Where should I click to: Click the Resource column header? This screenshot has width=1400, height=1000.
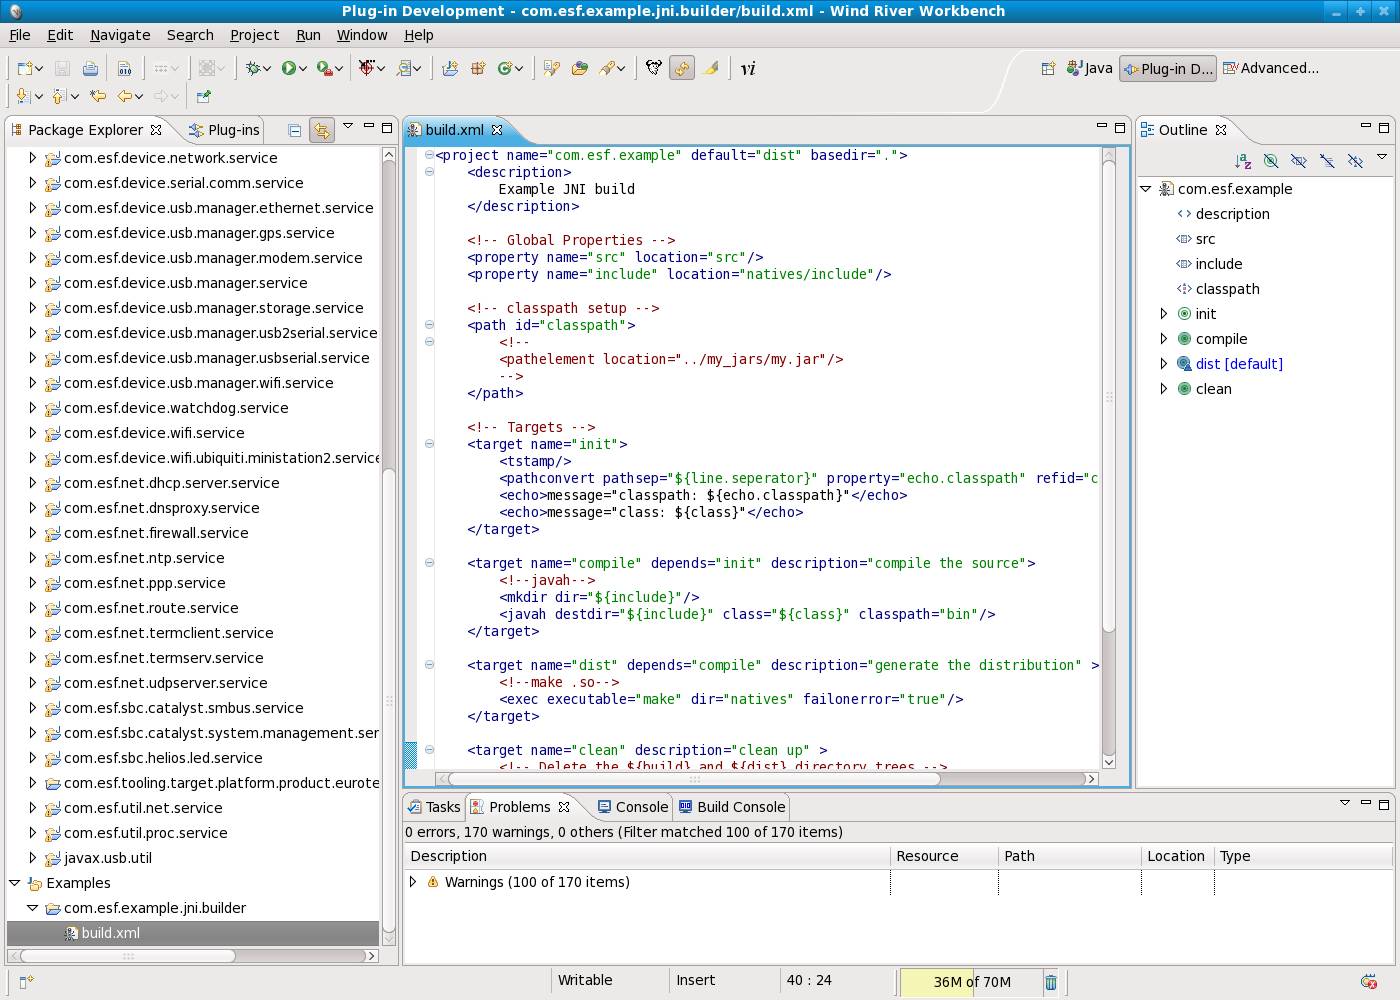[944, 856]
